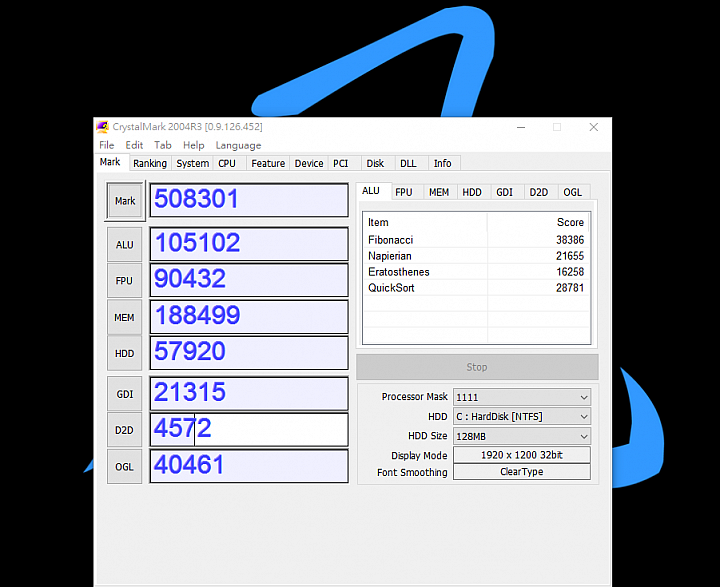Click the ALU score field 105102
The width and height of the screenshot is (720, 587).
249,244
